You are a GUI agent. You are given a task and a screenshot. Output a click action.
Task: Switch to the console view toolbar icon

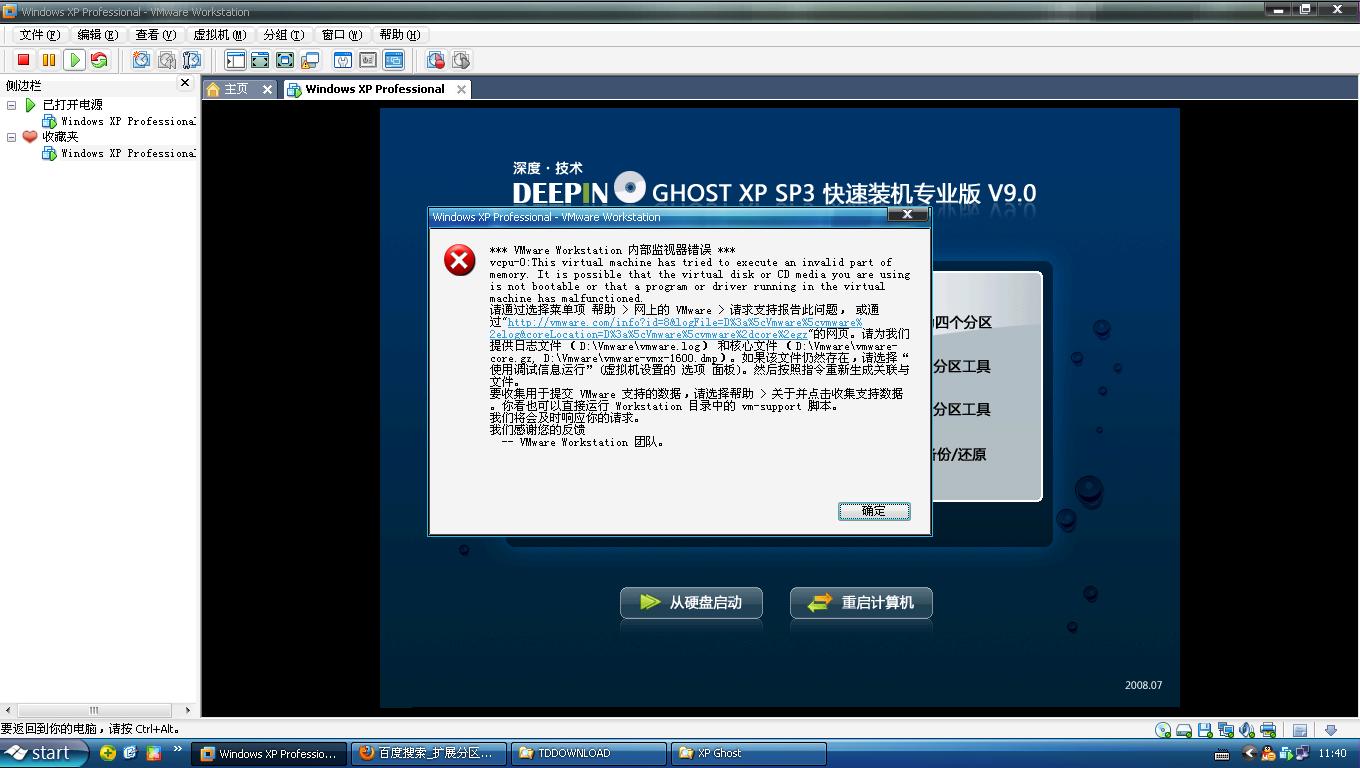393,60
